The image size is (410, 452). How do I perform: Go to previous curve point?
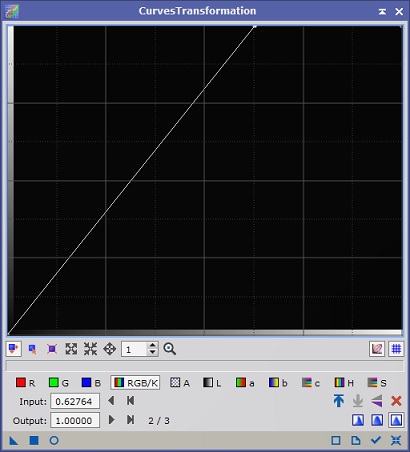pyautogui.click(x=111, y=401)
